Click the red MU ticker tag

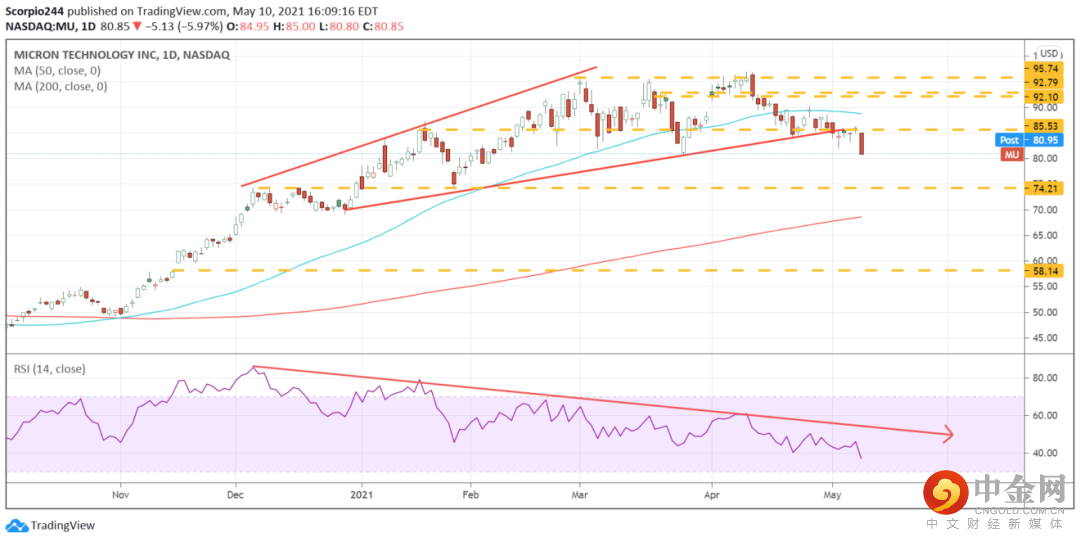(x=1011, y=154)
